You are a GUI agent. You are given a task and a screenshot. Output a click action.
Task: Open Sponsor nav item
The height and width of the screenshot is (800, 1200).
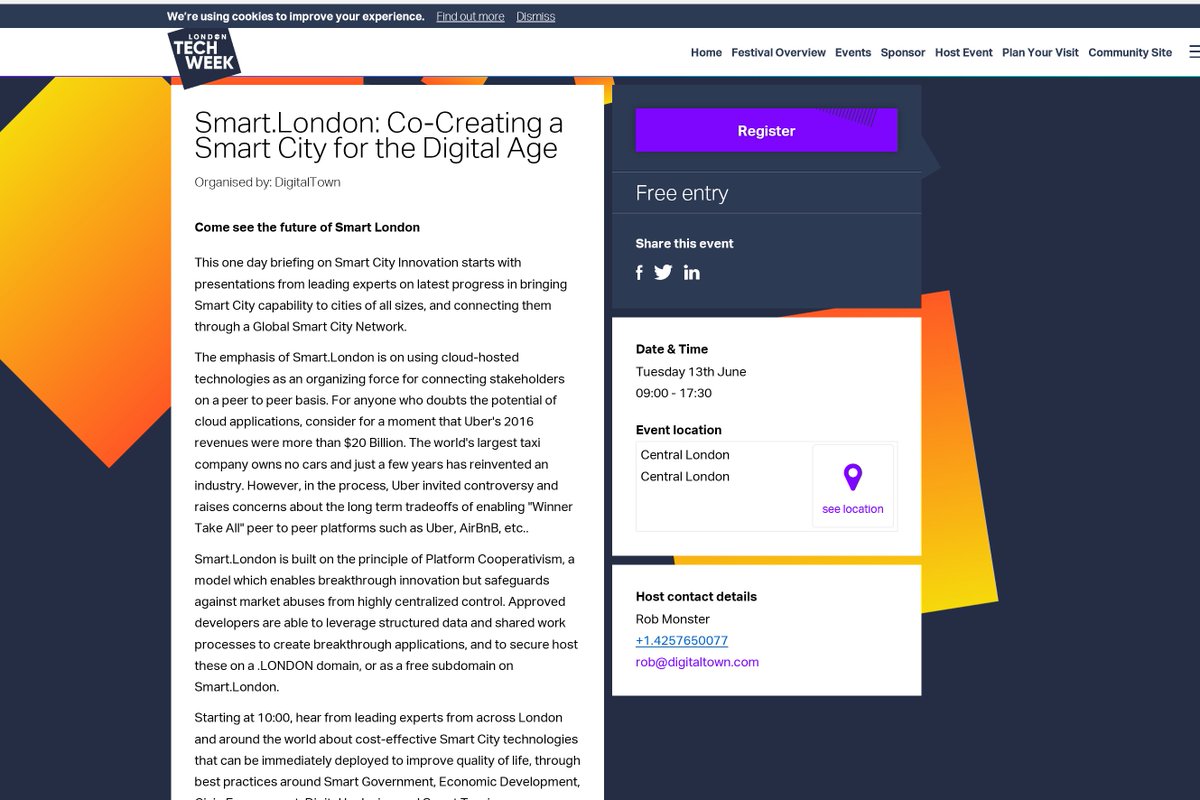pos(903,53)
